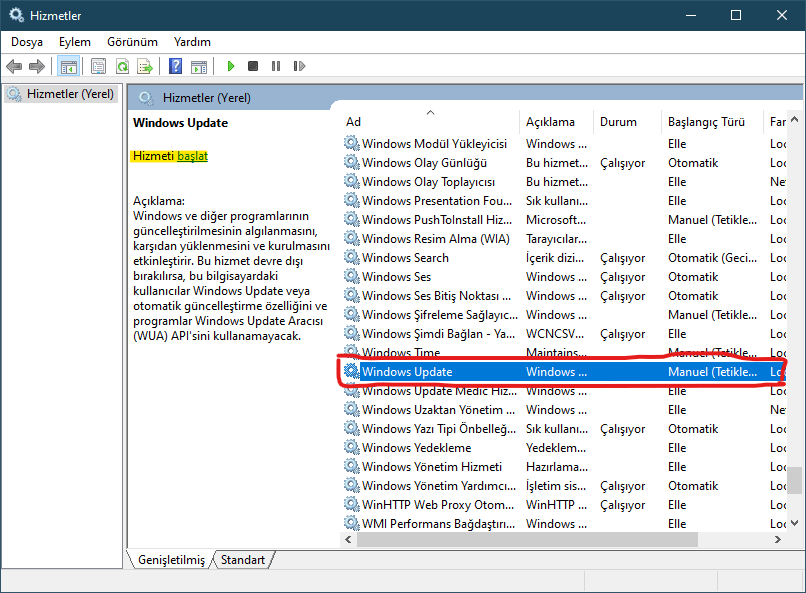This screenshot has width=806, height=593.
Task: Select Windows Yönetim Yardımcı service row
Action: (x=564, y=486)
